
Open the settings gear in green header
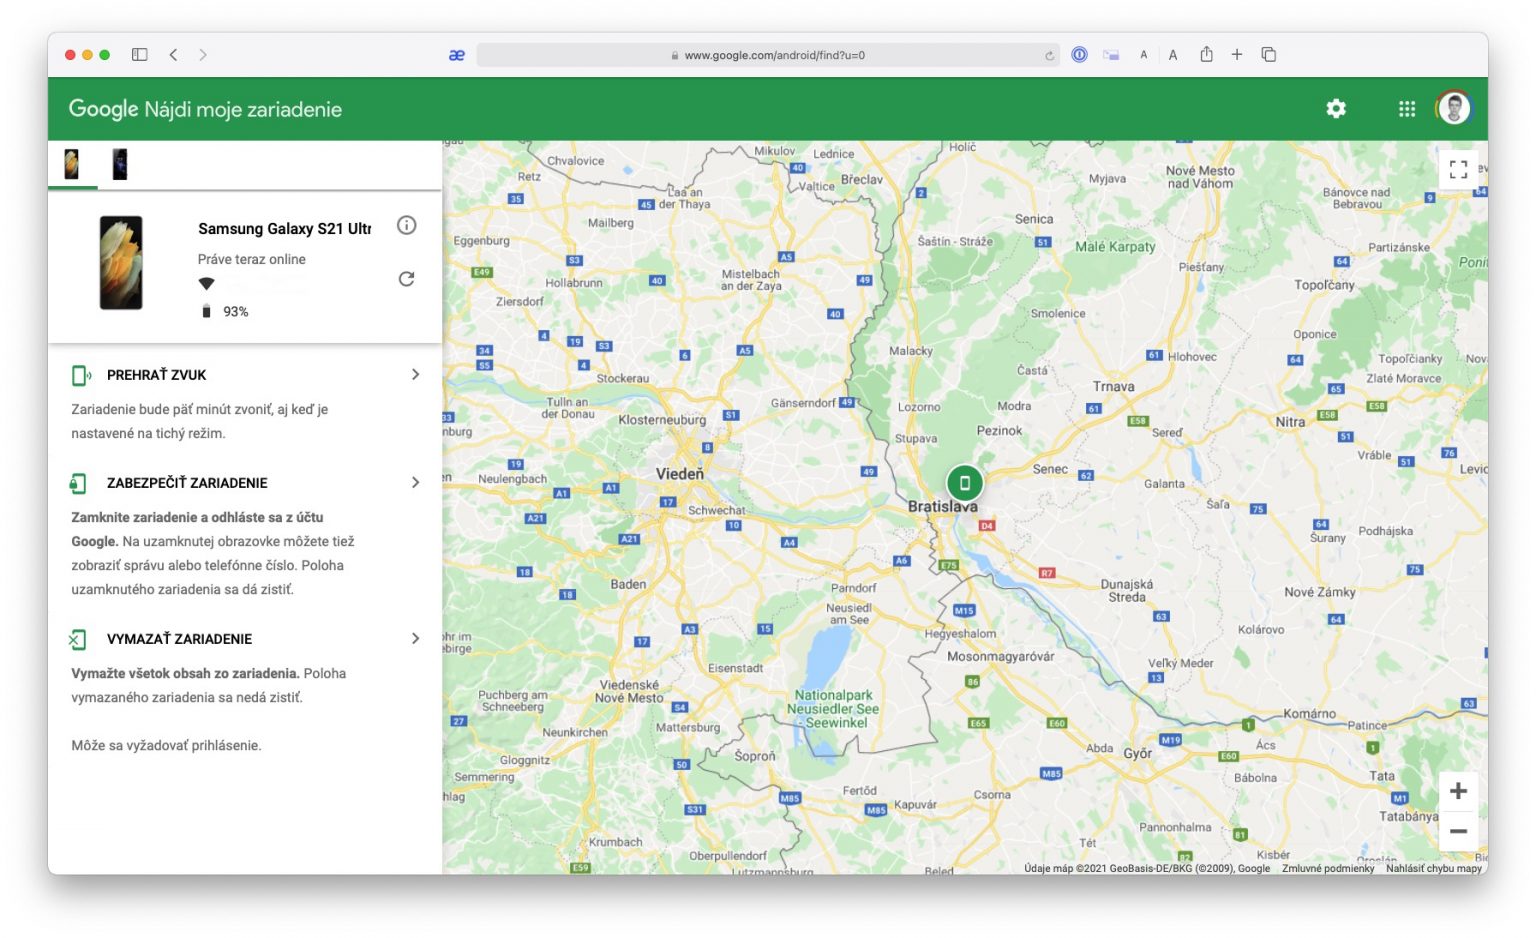[x=1336, y=108]
